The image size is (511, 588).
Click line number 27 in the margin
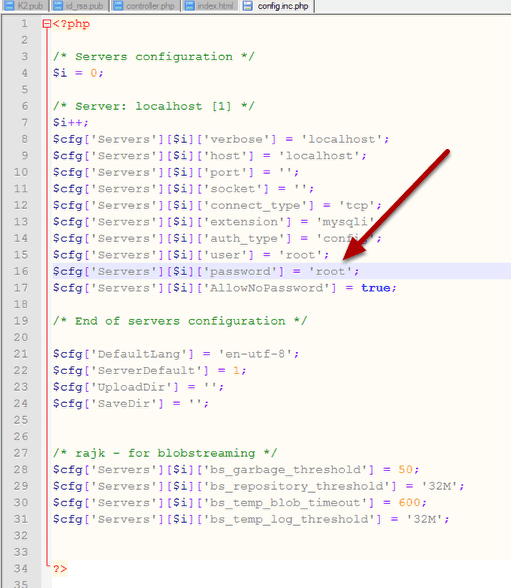(21, 453)
